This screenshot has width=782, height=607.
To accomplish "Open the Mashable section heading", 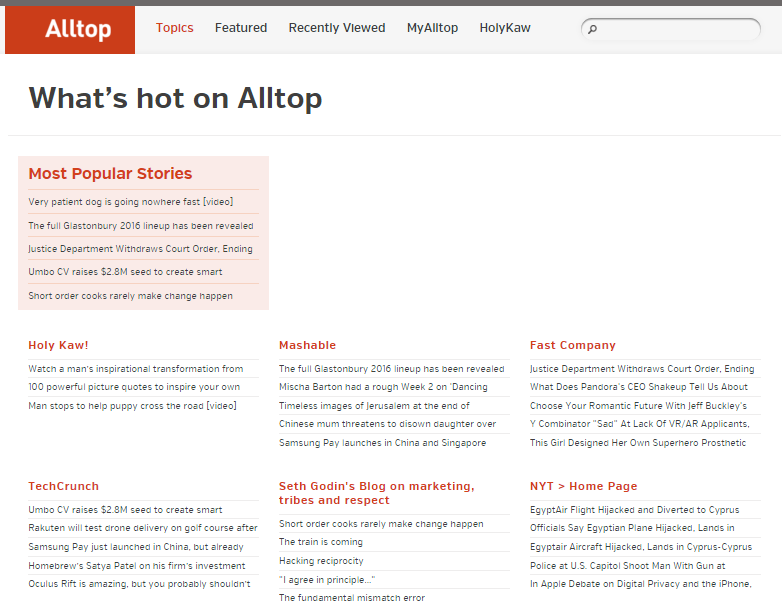I will click(307, 345).
